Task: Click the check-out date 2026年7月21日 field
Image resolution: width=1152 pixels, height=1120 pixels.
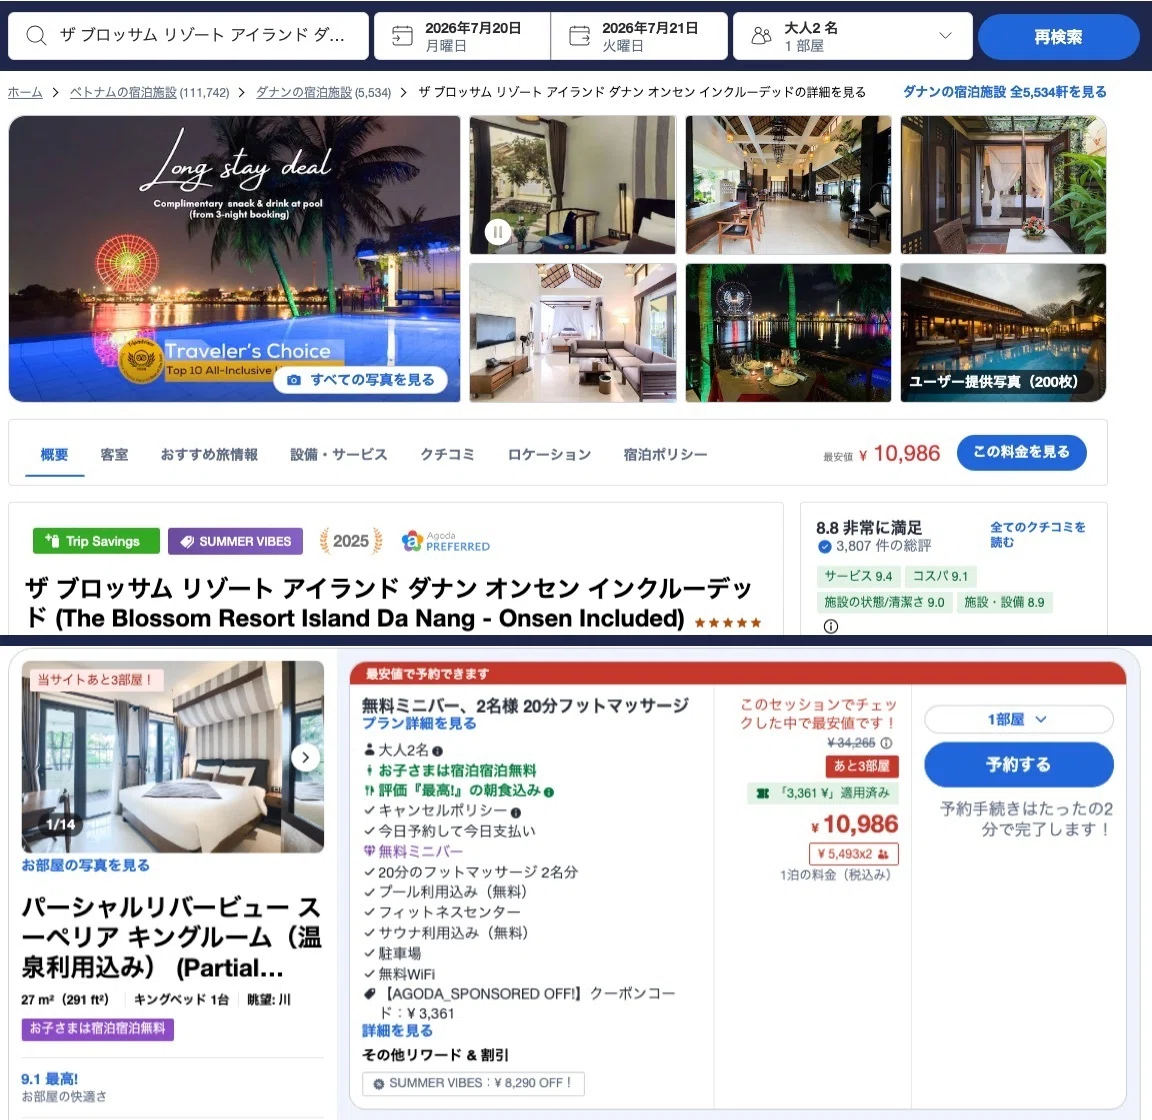Action: pyautogui.click(x=639, y=36)
